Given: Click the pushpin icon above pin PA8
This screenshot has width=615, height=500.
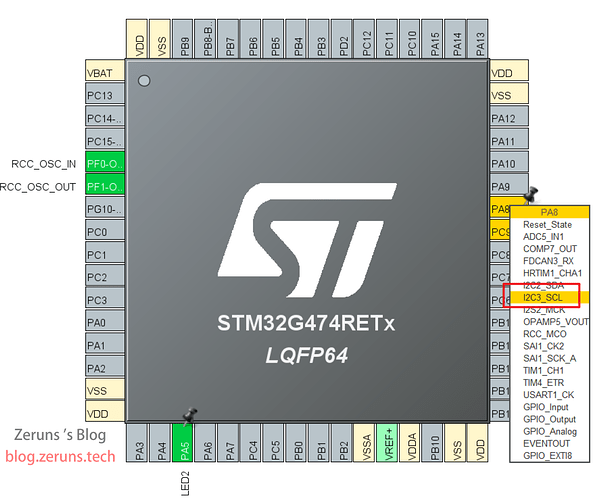Looking at the screenshot, I should click(x=532, y=191).
